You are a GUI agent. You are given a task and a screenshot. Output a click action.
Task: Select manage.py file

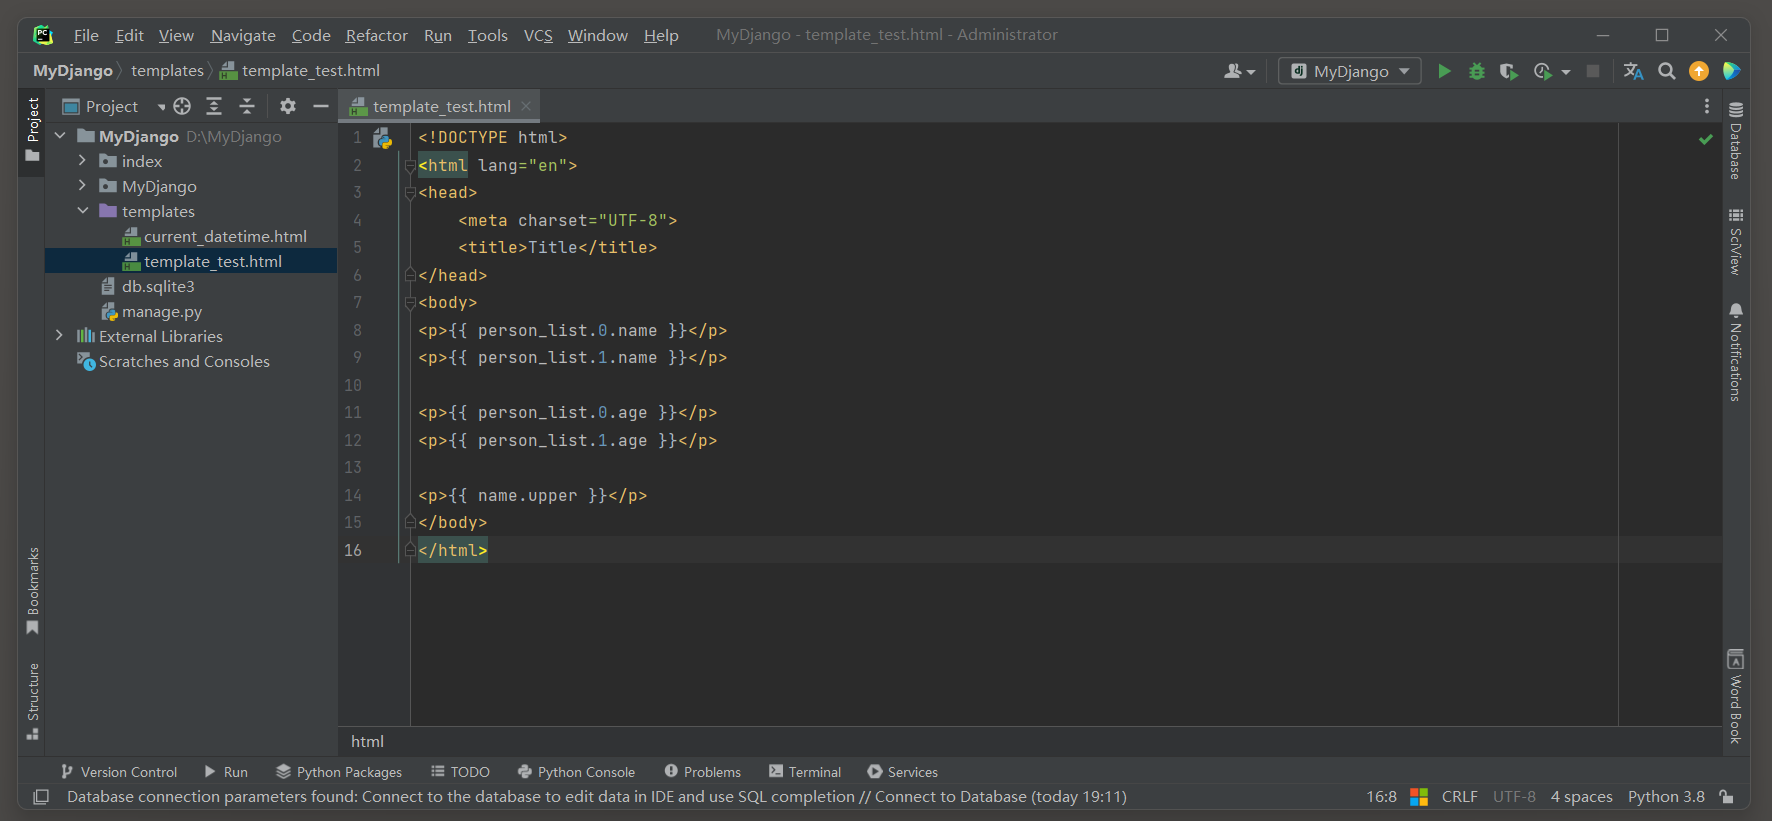162,311
